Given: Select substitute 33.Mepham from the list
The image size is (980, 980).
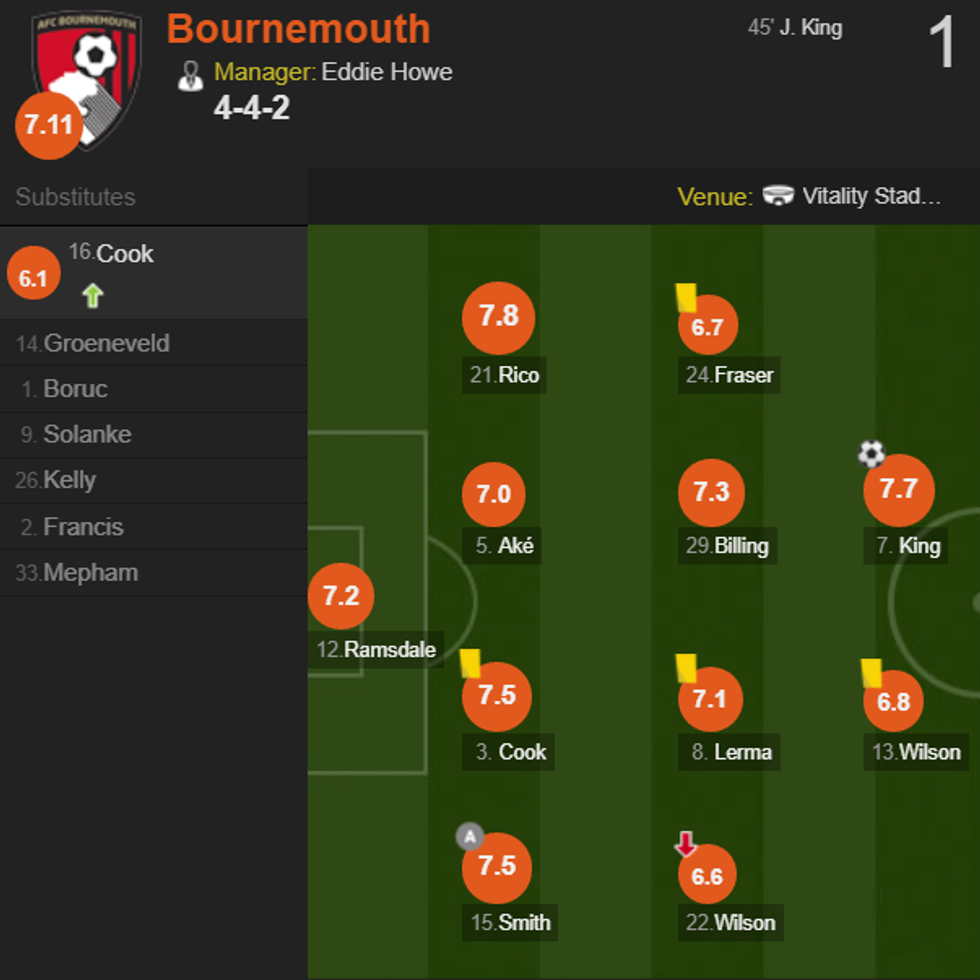Looking at the screenshot, I should (78, 573).
